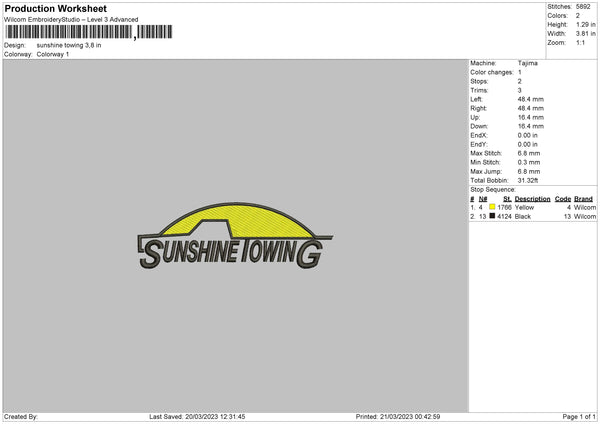600x424 pixels.
Task: Click the "Stop Sequence:" heading
Action: click(x=493, y=189)
